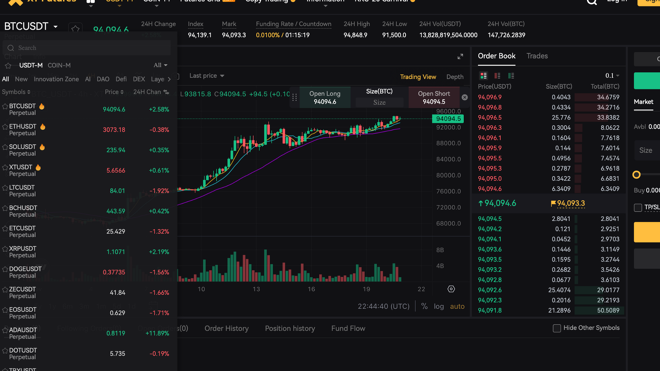The height and width of the screenshot is (371, 660).
Task: Star the XTUSDT Perpetual row
Action: tap(5, 168)
